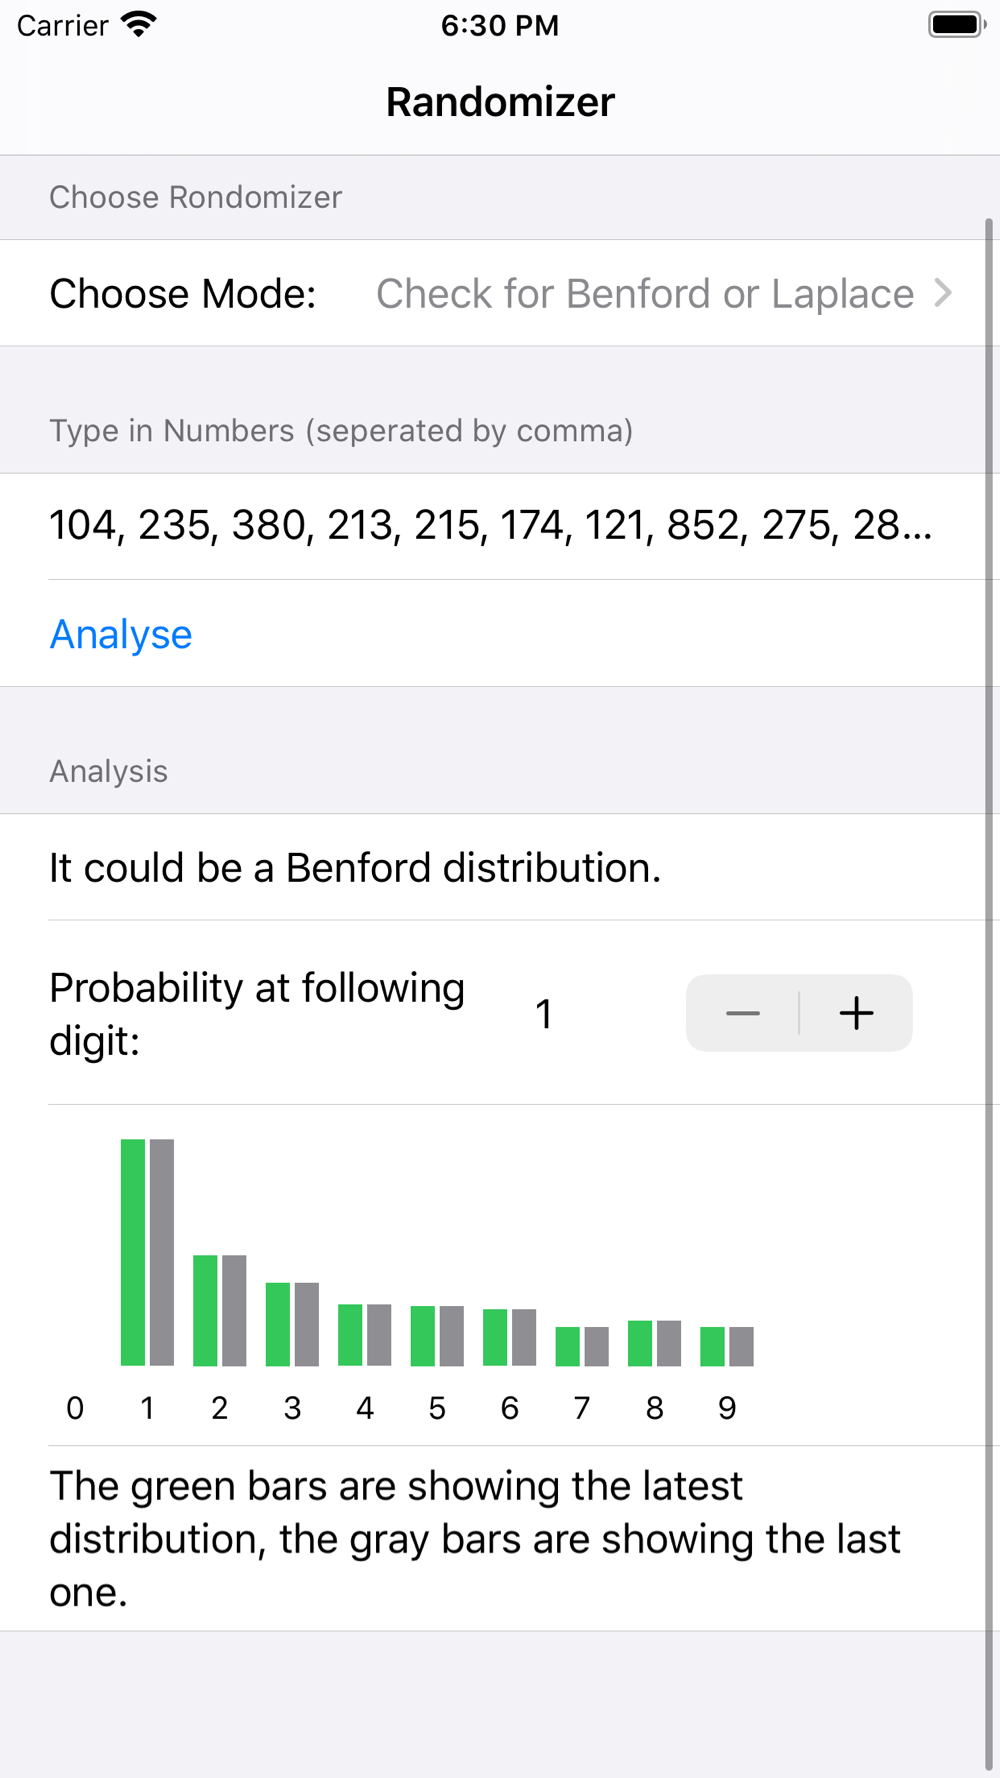This screenshot has height=1778, width=1000.
Task: Tap the Choose Mode row label
Action: pyautogui.click(x=182, y=294)
